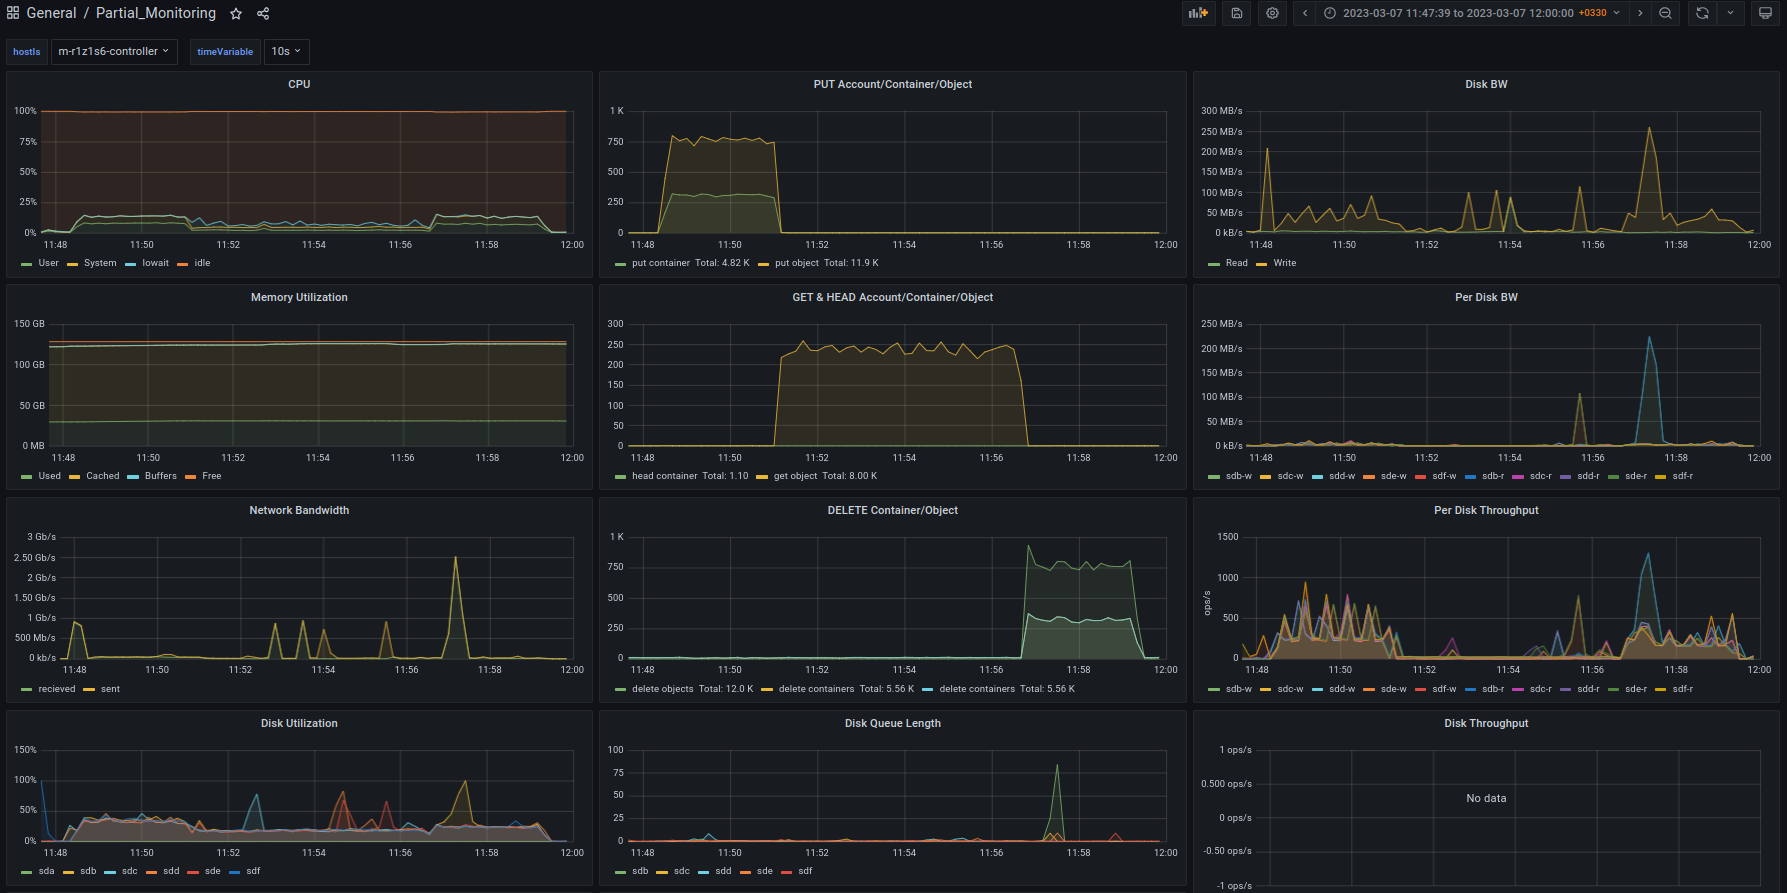Image resolution: width=1787 pixels, height=893 pixels.
Task: Open dashboard settings gear icon
Action: click(x=1272, y=13)
